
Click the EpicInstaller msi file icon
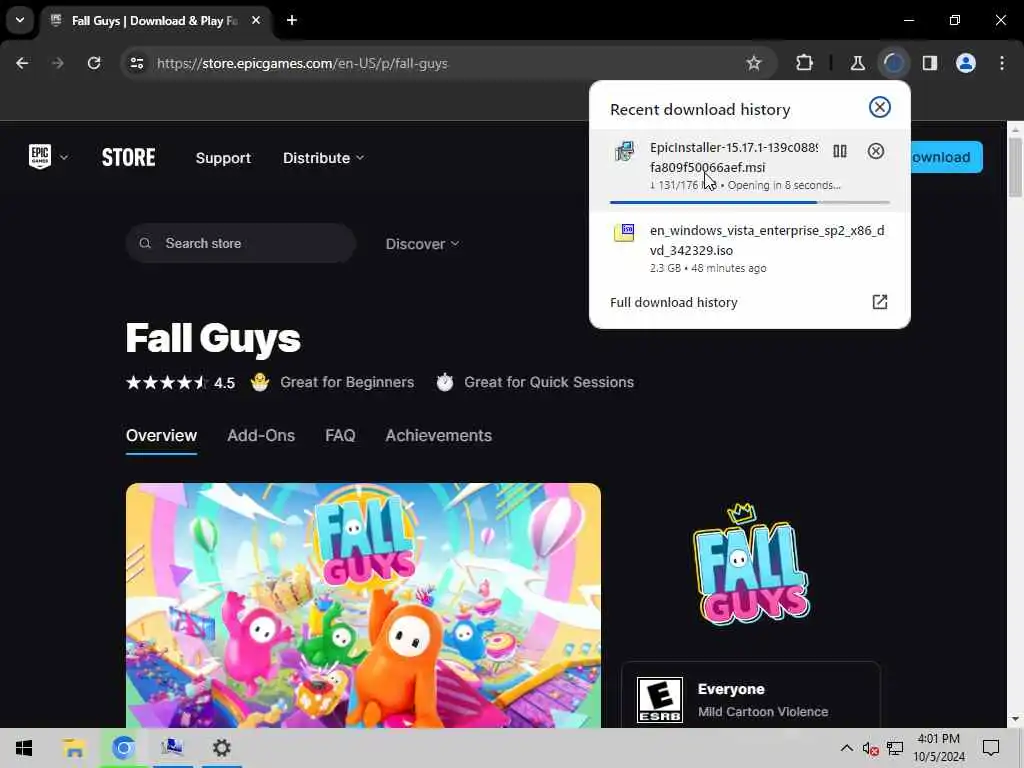(624, 151)
